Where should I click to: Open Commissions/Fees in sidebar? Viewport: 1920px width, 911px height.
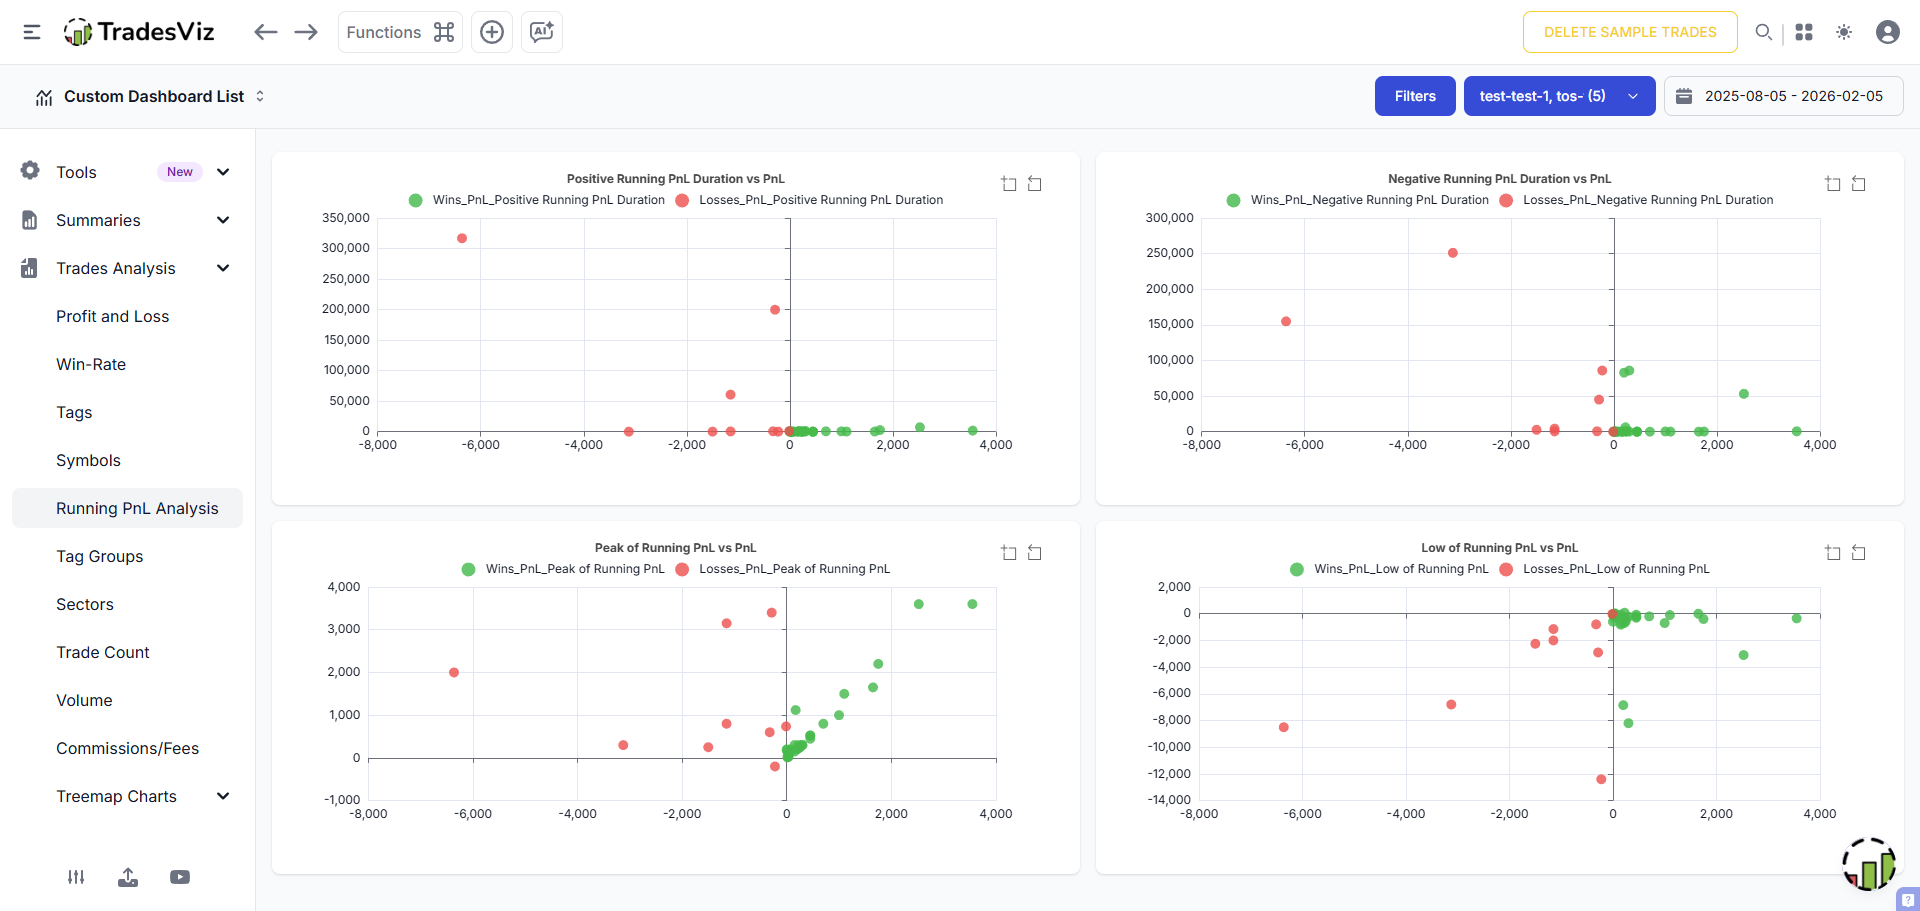(x=126, y=748)
